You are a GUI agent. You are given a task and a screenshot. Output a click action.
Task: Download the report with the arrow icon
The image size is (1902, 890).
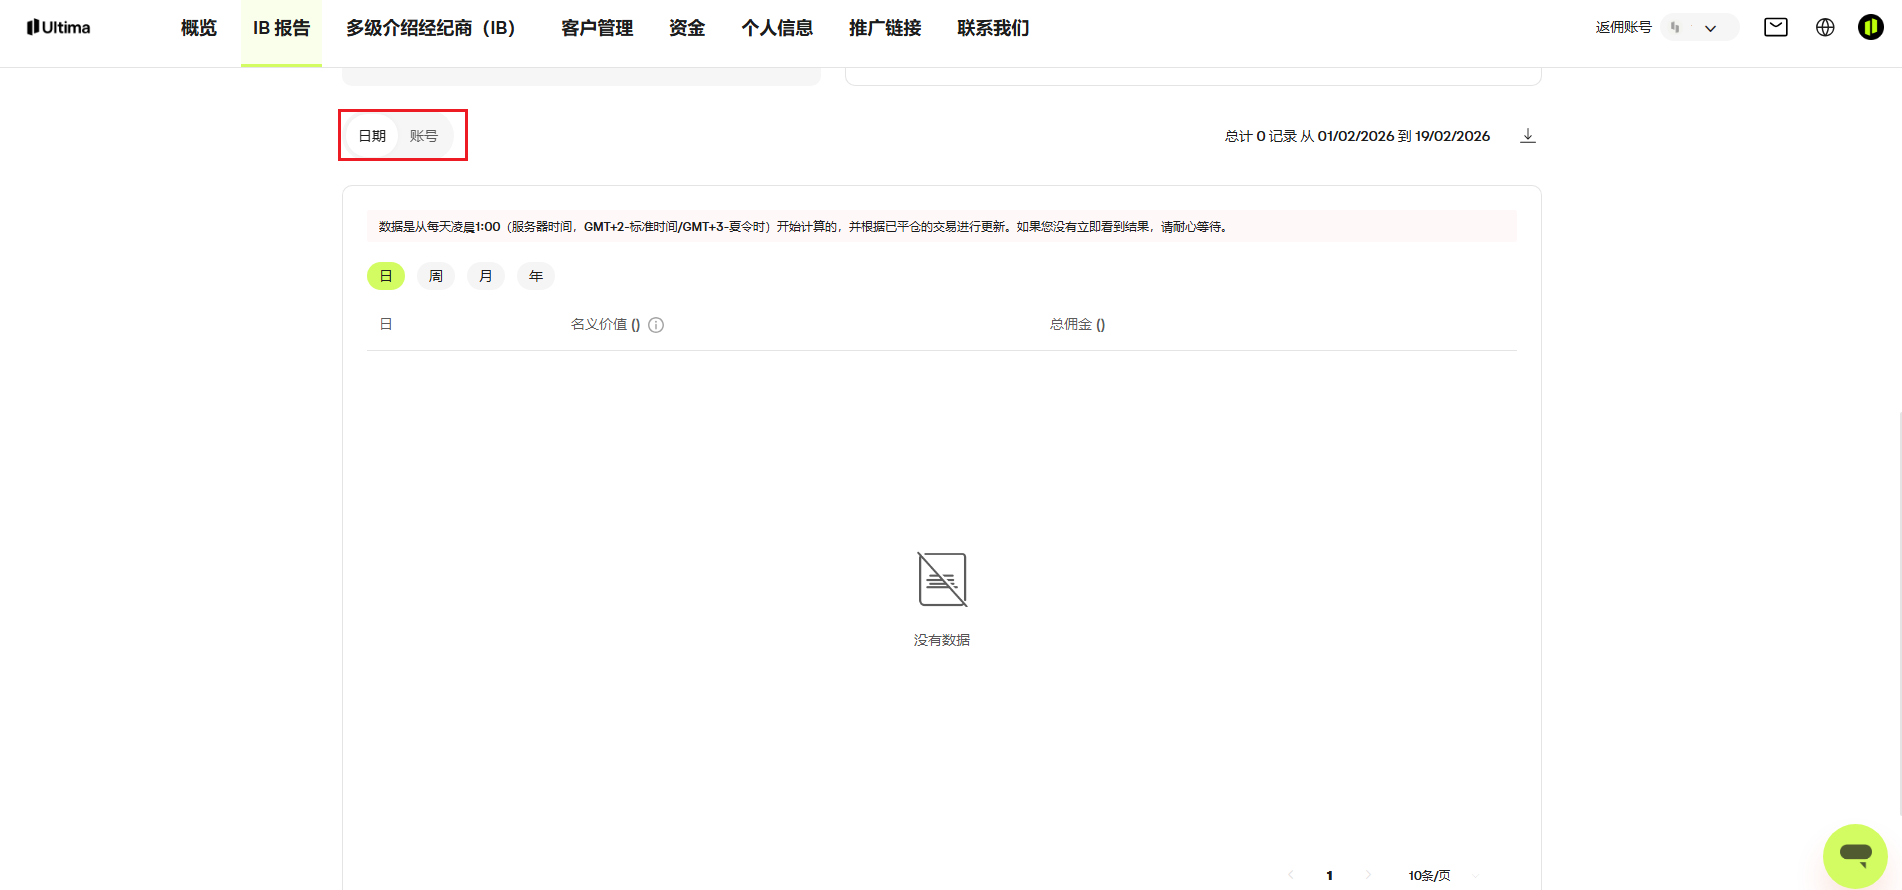(1528, 136)
